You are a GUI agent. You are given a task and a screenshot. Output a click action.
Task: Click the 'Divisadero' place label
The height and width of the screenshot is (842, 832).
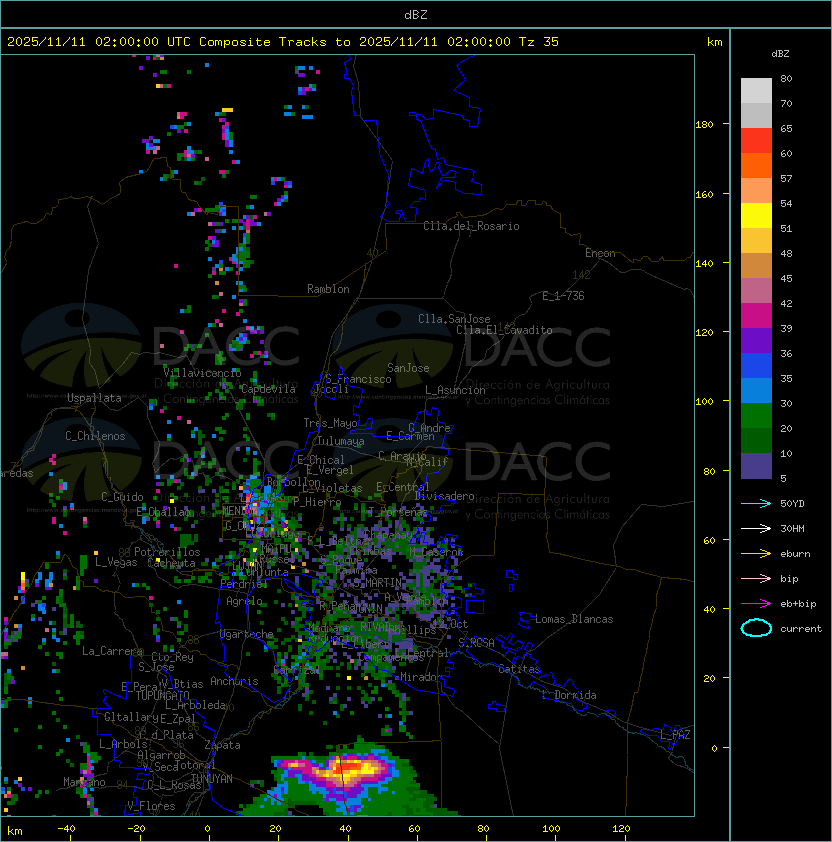pos(445,496)
